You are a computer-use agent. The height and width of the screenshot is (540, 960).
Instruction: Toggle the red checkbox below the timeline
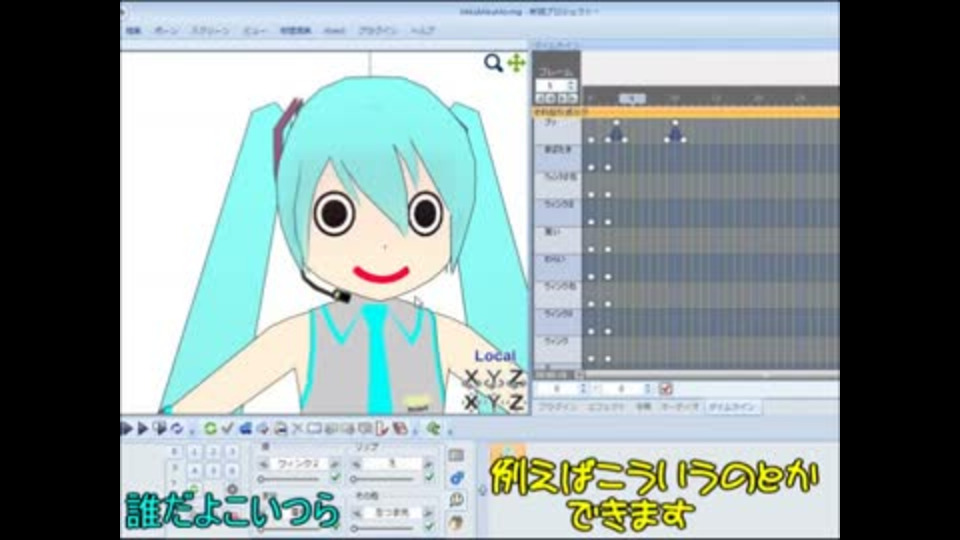[x=666, y=389]
